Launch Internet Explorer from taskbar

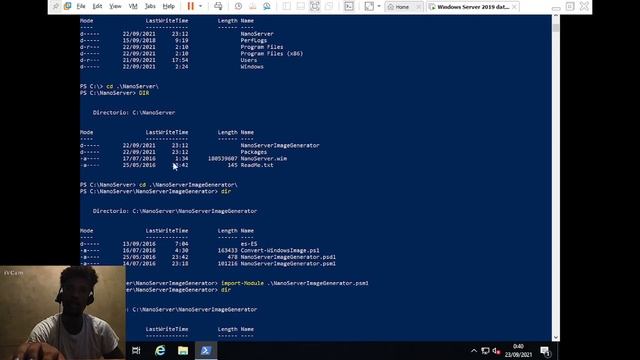pos(160,351)
